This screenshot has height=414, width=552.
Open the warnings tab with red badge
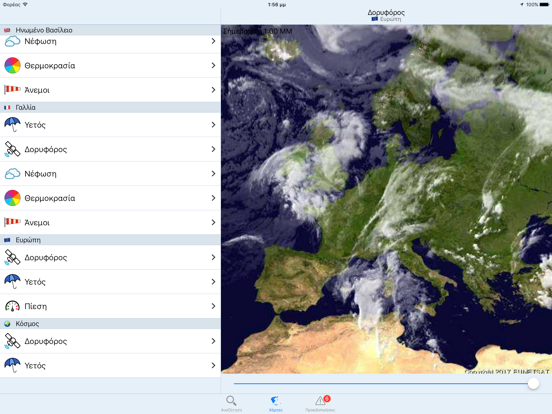pyautogui.click(x=320, y=403)
